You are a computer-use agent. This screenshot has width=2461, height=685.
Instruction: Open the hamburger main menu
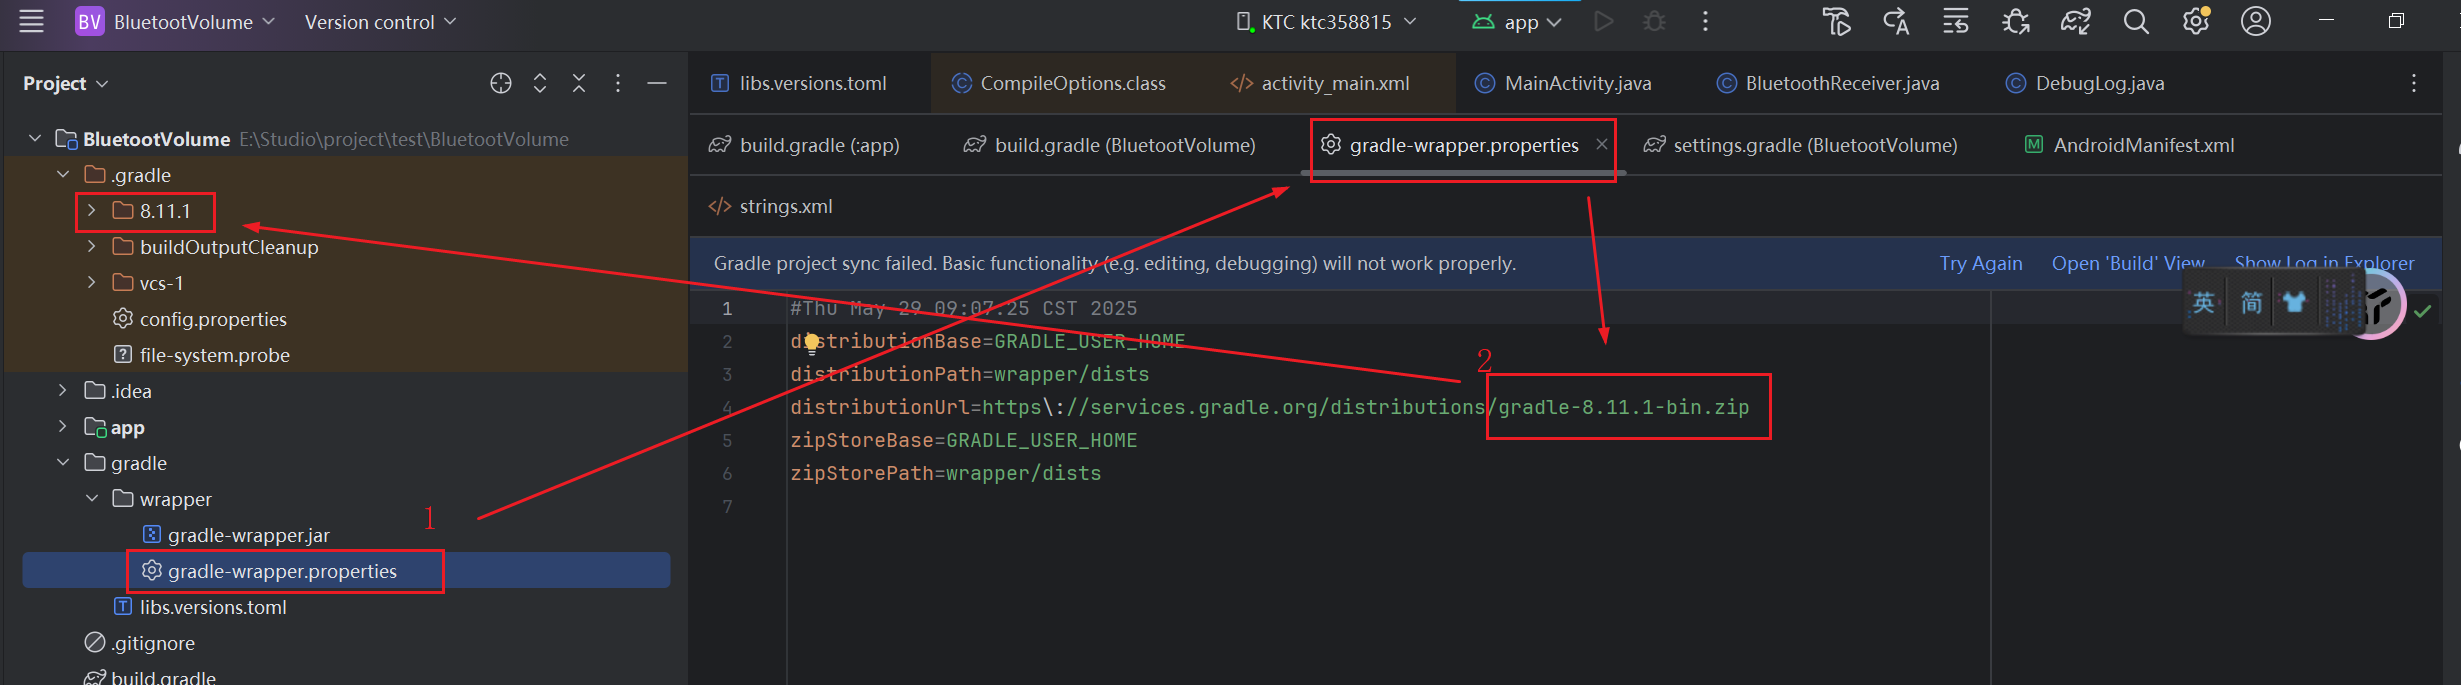(x=31, y=21)
